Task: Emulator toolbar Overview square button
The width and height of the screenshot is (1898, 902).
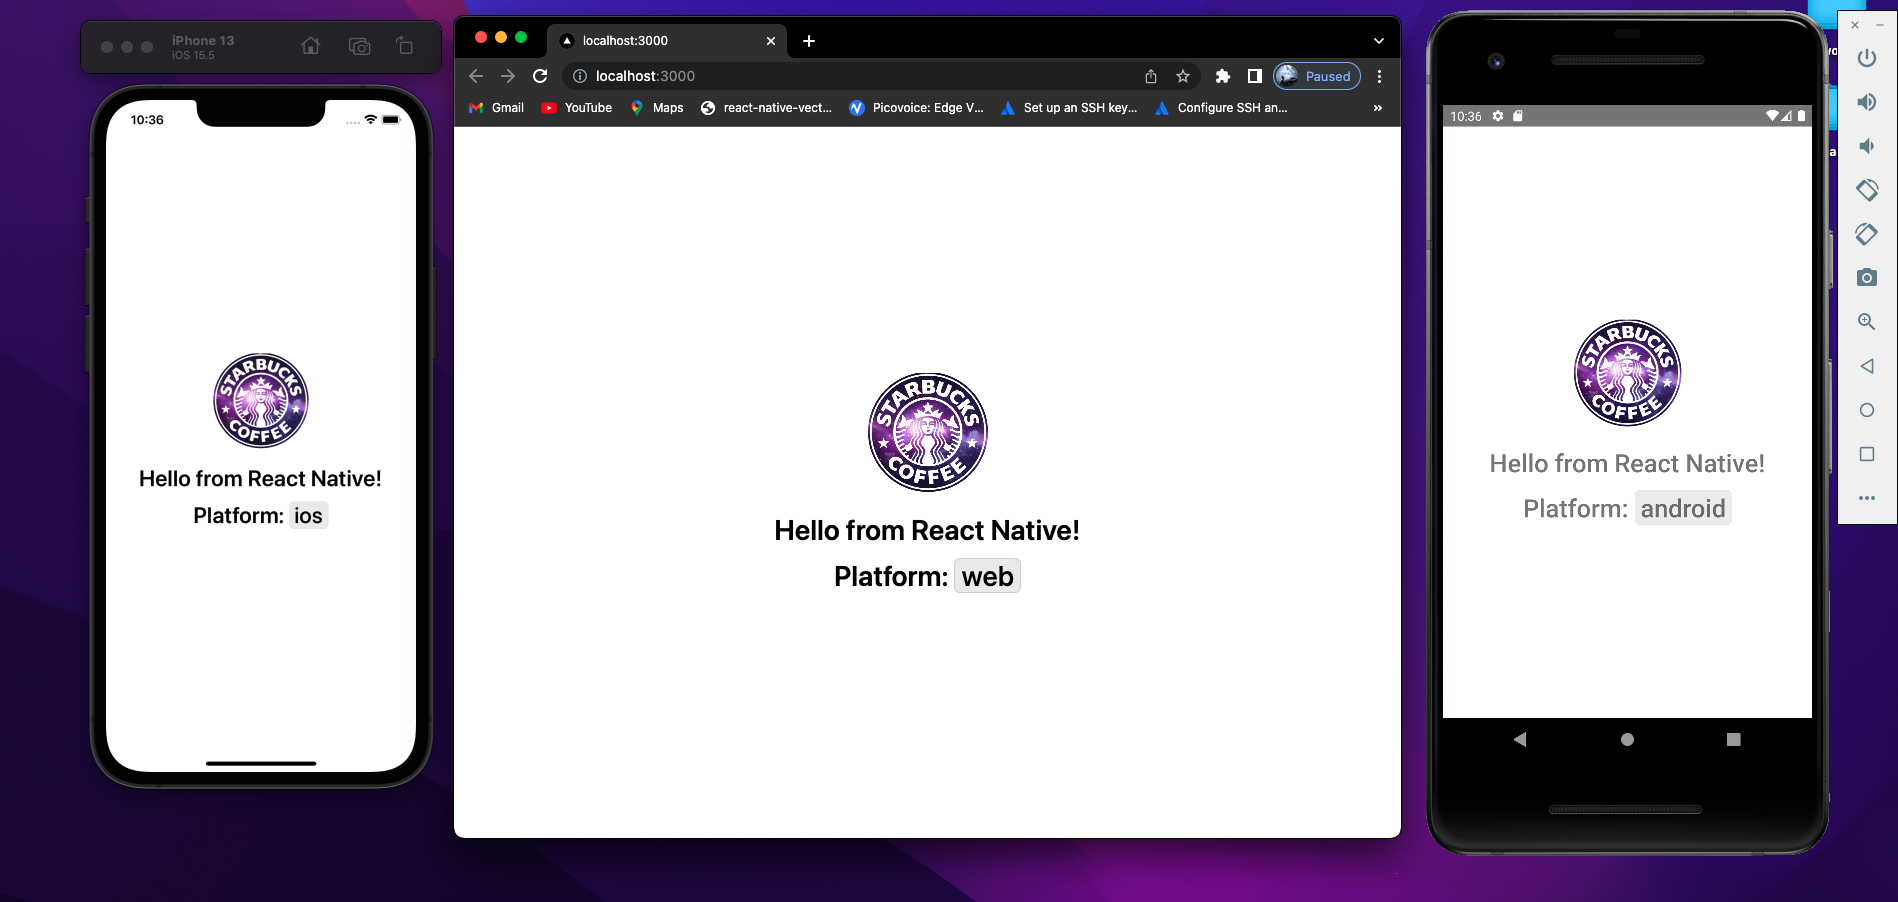Action: point(1866,454)
